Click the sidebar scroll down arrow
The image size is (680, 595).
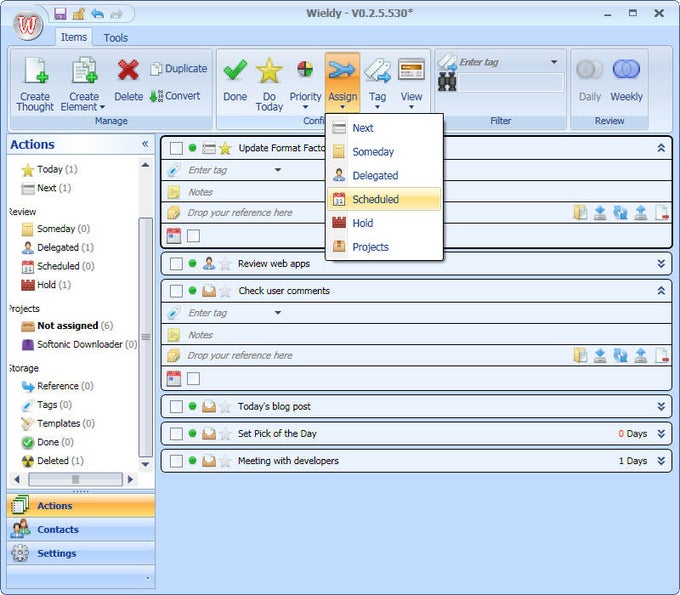146,464
